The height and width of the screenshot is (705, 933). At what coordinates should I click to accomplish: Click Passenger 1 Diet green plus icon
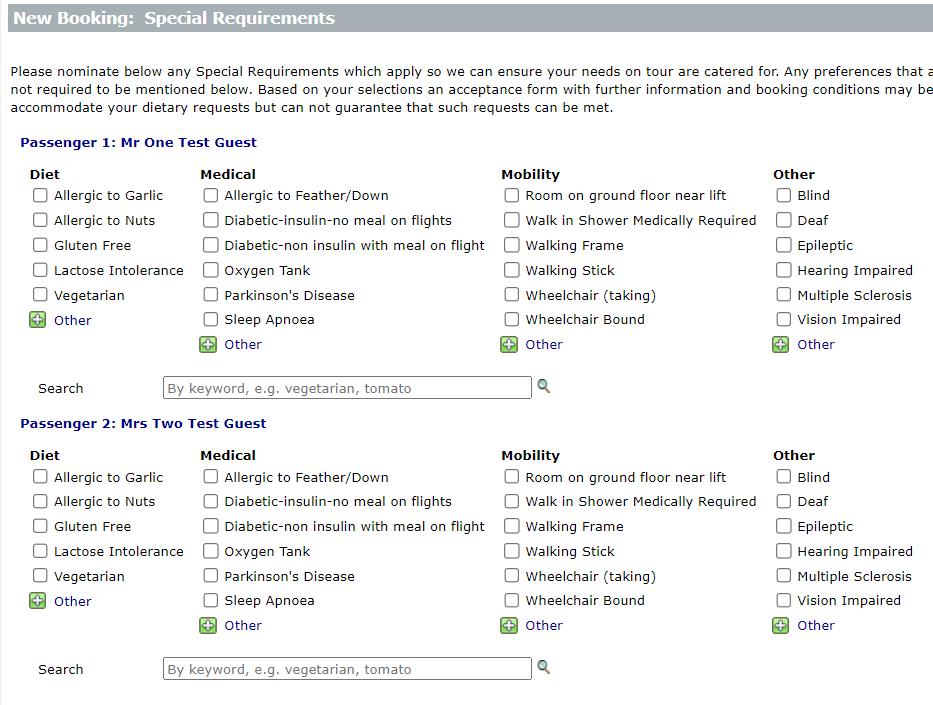coord(38,320)
